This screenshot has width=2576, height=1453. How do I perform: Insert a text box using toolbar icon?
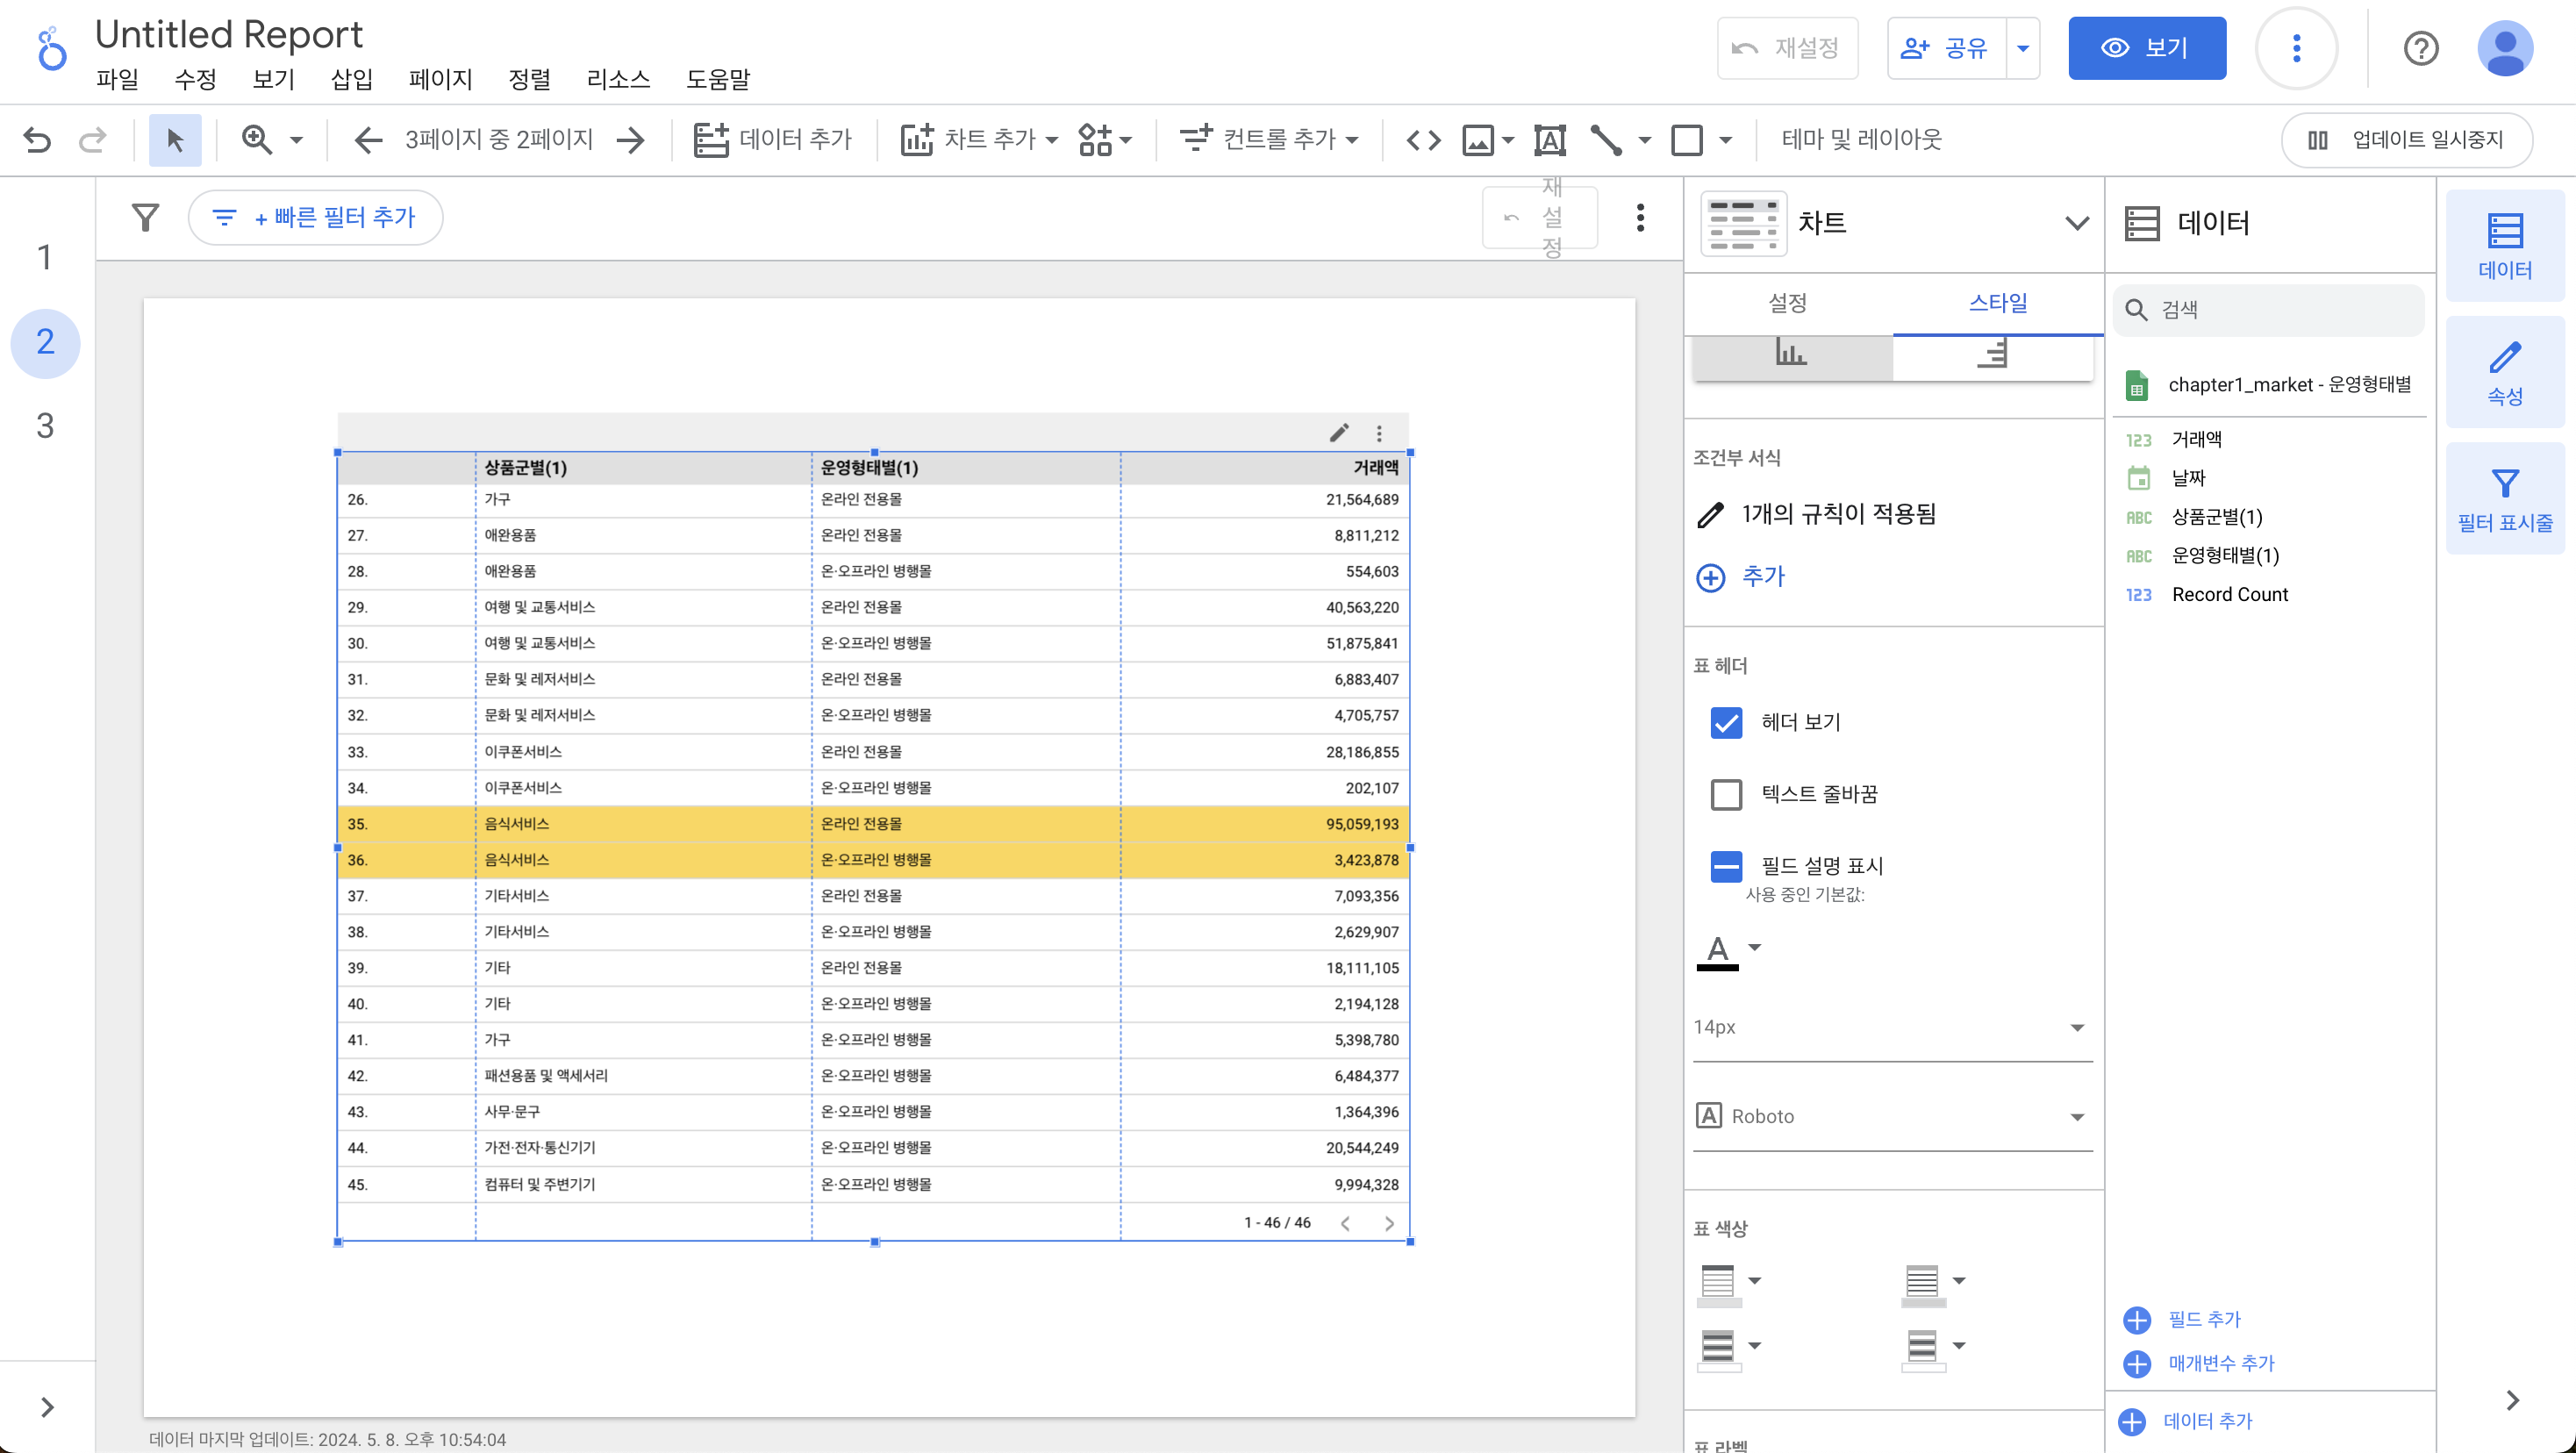[x=1549, y=139]
